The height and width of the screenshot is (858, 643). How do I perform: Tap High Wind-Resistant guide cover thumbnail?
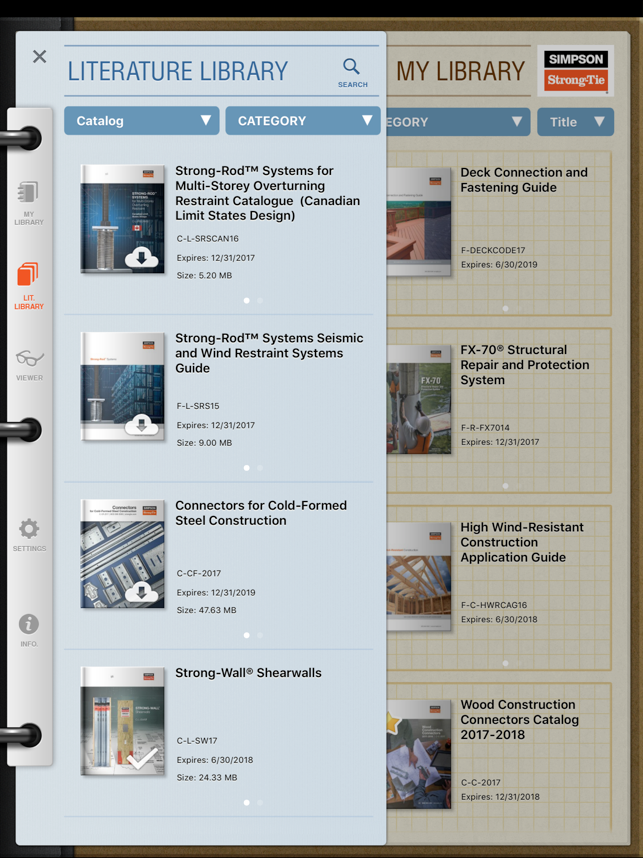click(419, 577)
